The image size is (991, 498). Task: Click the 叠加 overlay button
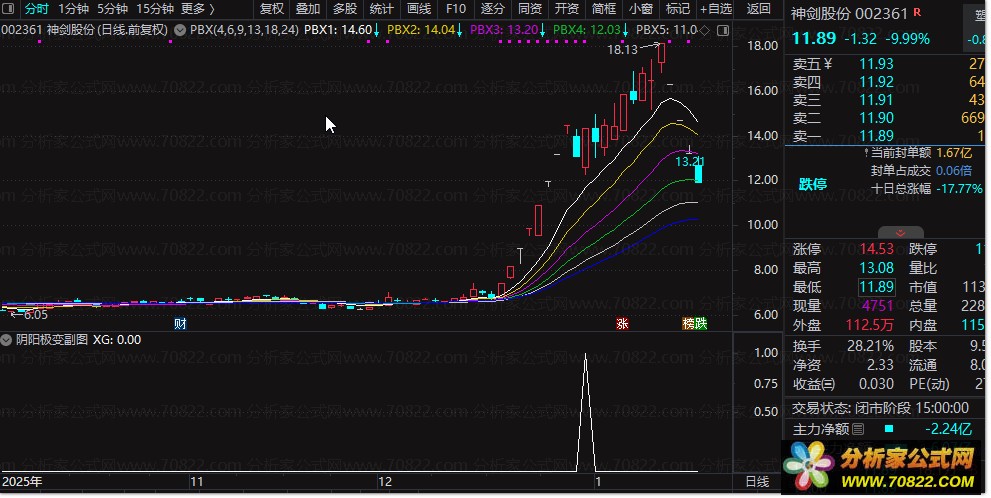(308, 9)
